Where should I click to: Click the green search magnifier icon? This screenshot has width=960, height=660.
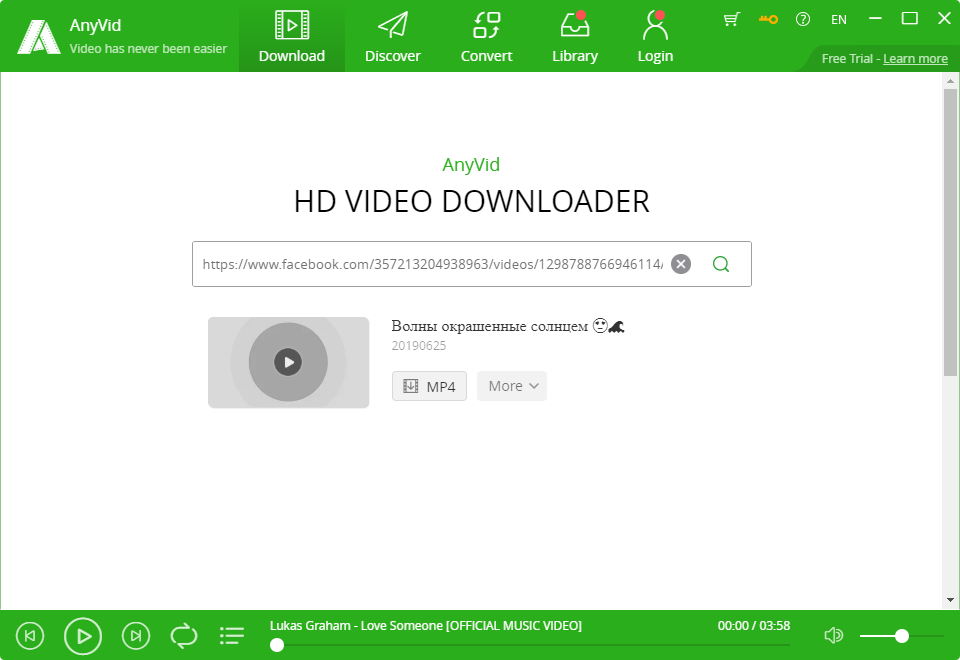tap(721, 264)
